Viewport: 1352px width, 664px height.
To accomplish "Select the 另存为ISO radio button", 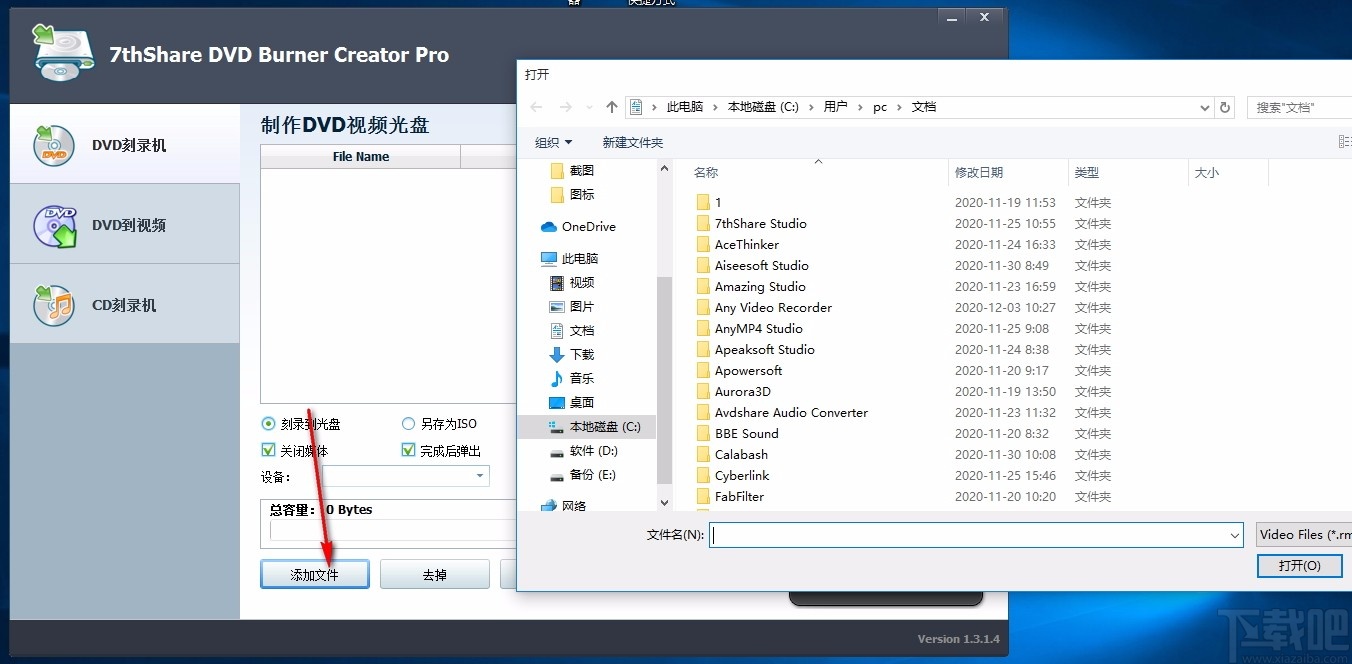I will pyautogui.click(x=408, y=423).
